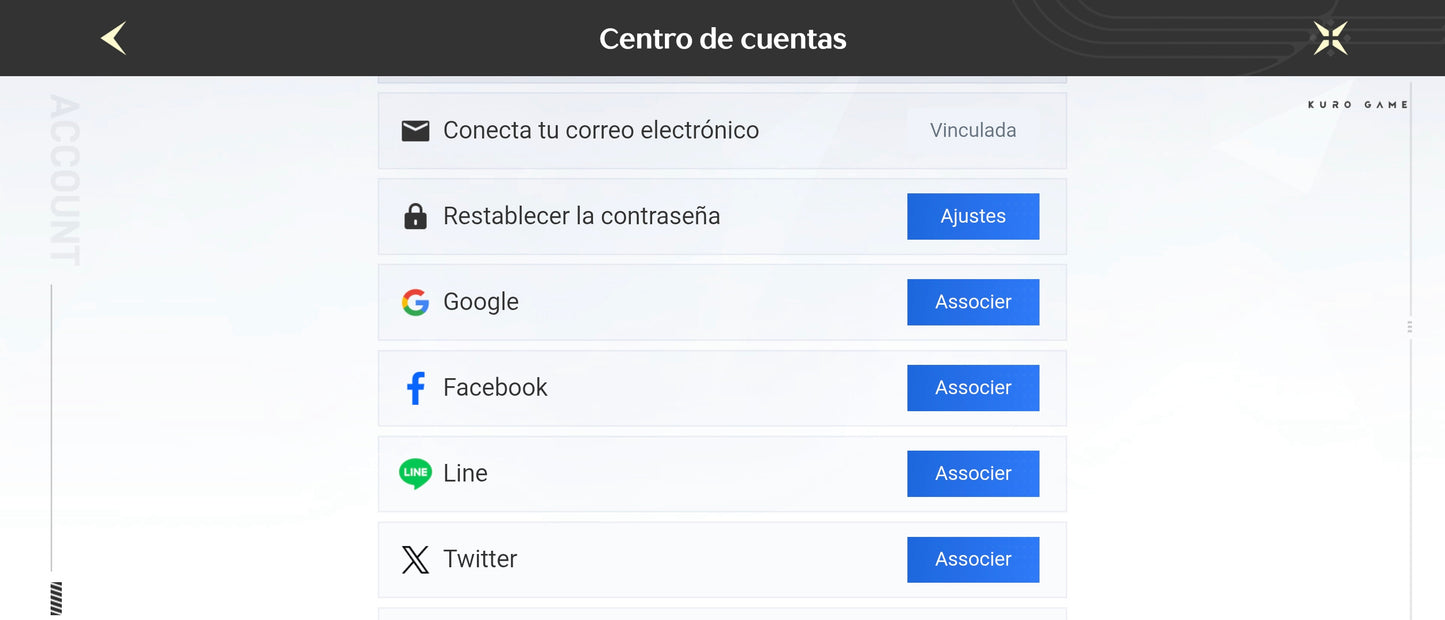Grab the scrollbar handle on the right edge
This screenshot has width=1445, height=620.
point(1410,327)
